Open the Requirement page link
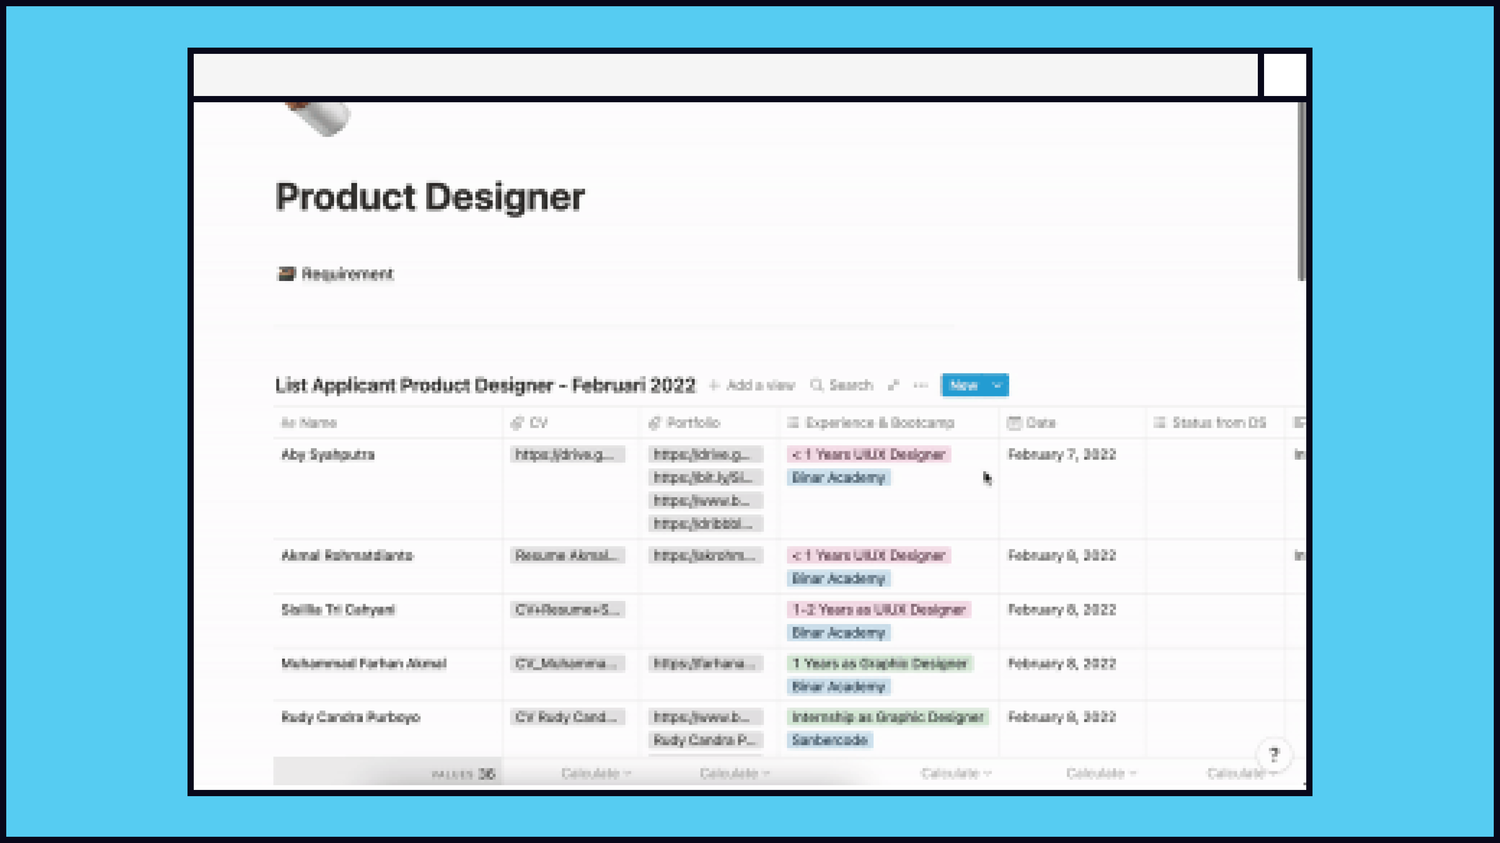Screen dimensions: 1500x843 335,274
